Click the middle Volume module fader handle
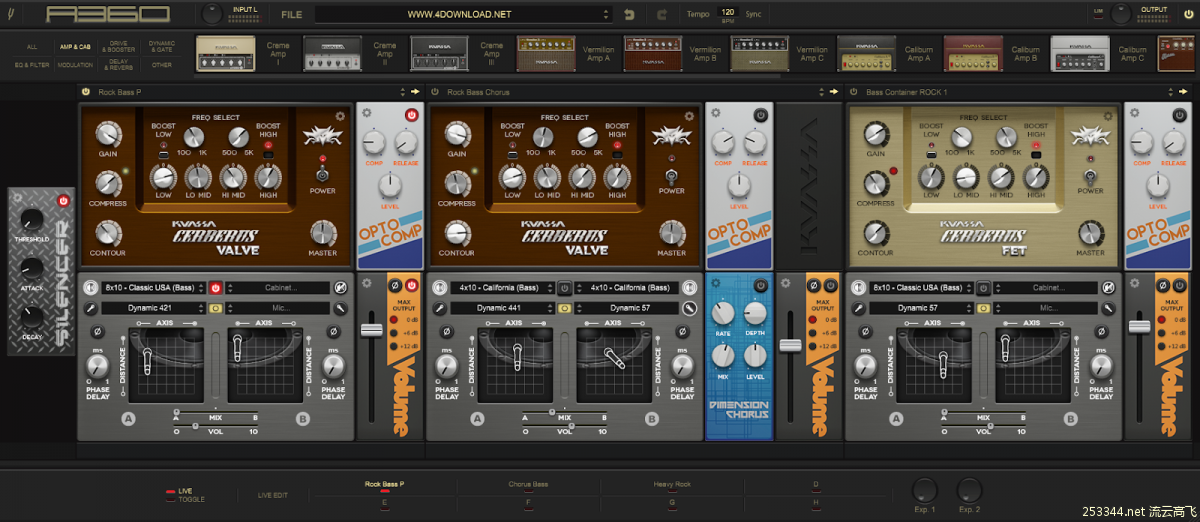This screenshot has height=522, width=1200. click(x=790, y=345)
